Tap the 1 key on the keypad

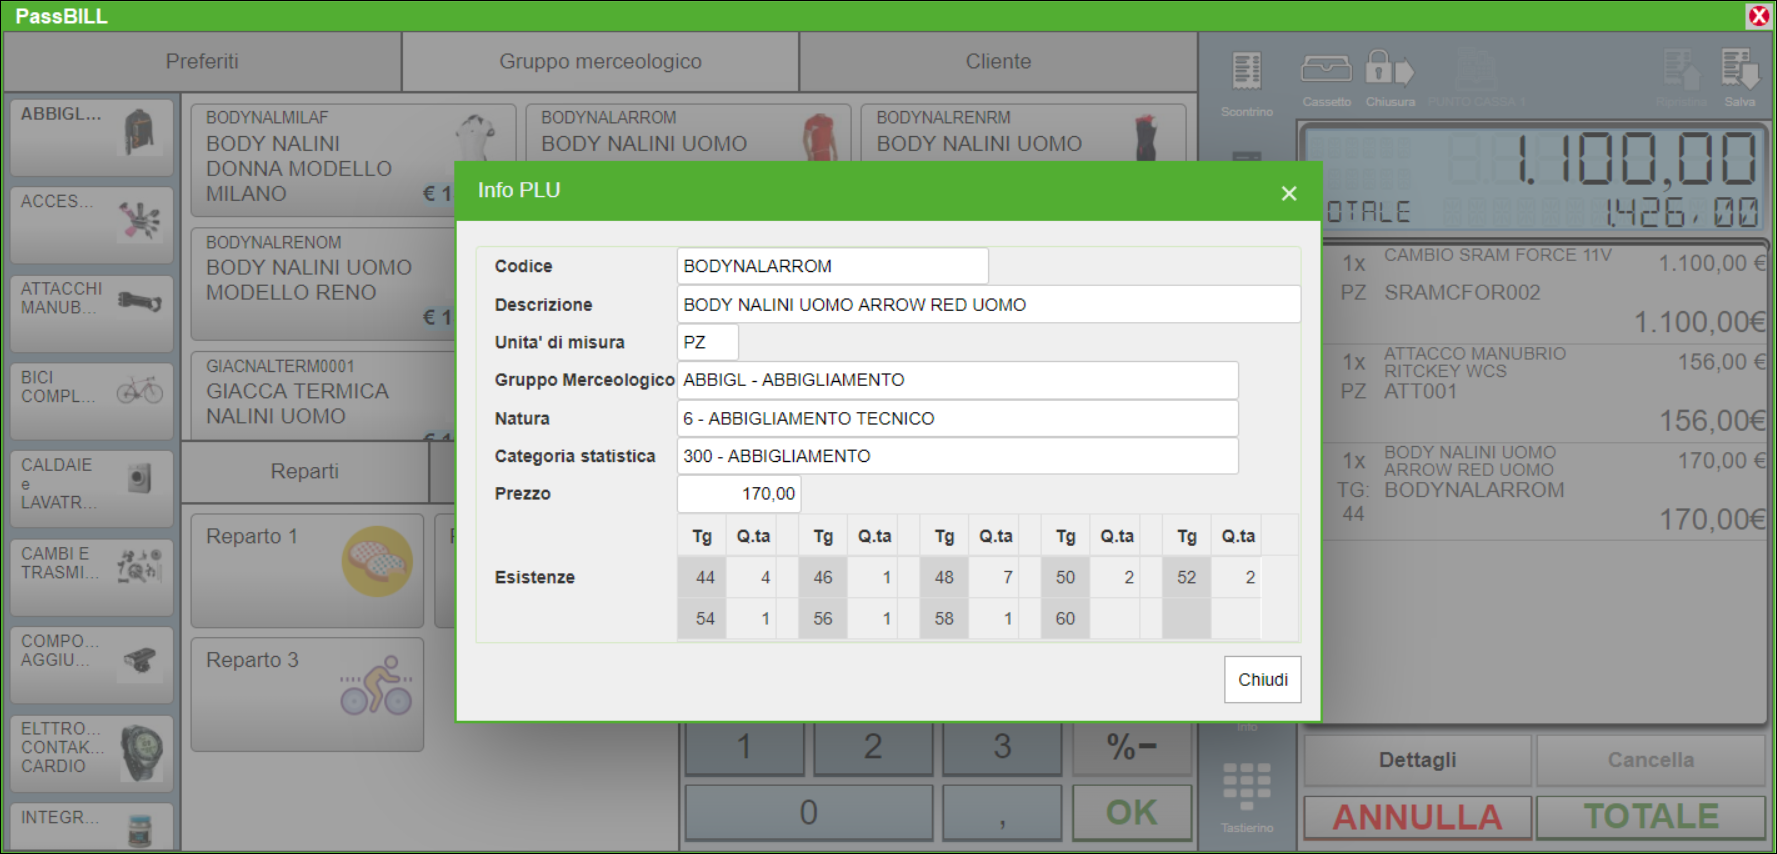tap(744, 747)
